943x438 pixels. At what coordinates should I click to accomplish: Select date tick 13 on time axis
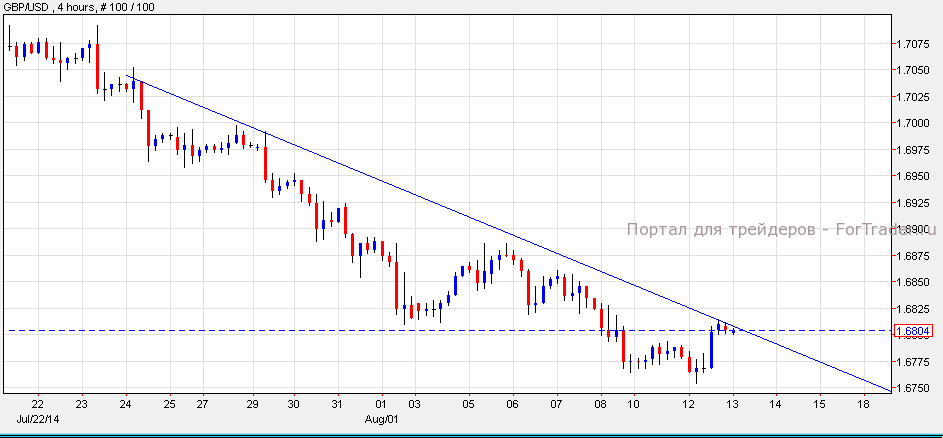click(733, 404)
